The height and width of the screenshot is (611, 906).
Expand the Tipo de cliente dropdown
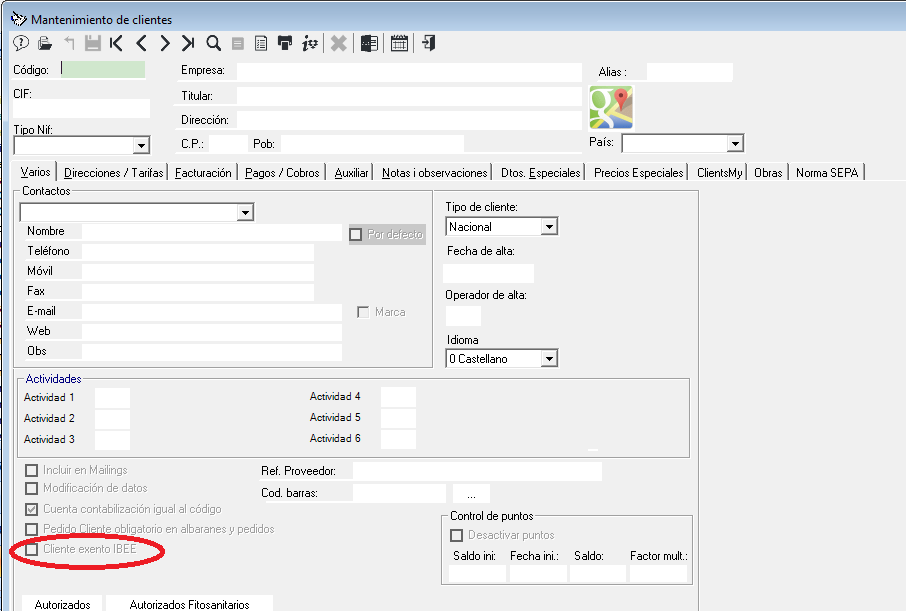[x=549, y=227]
